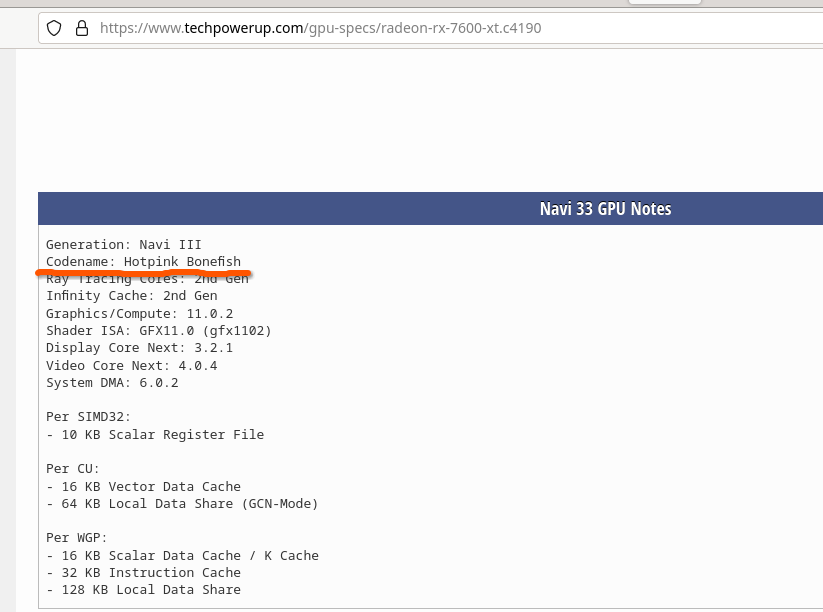Click the Infinity Cache: 2nd Gen line

click(131, 296)
